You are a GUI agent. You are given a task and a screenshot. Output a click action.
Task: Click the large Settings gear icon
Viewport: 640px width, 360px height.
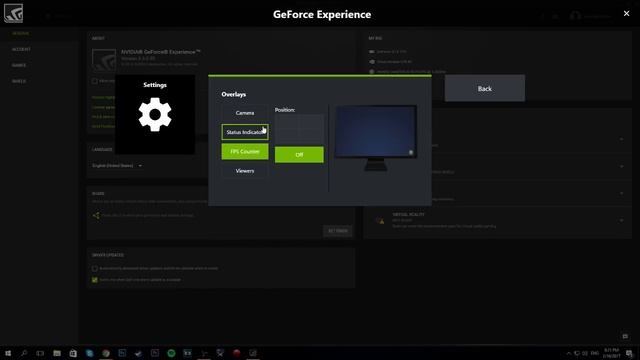(x=155, y=114)
